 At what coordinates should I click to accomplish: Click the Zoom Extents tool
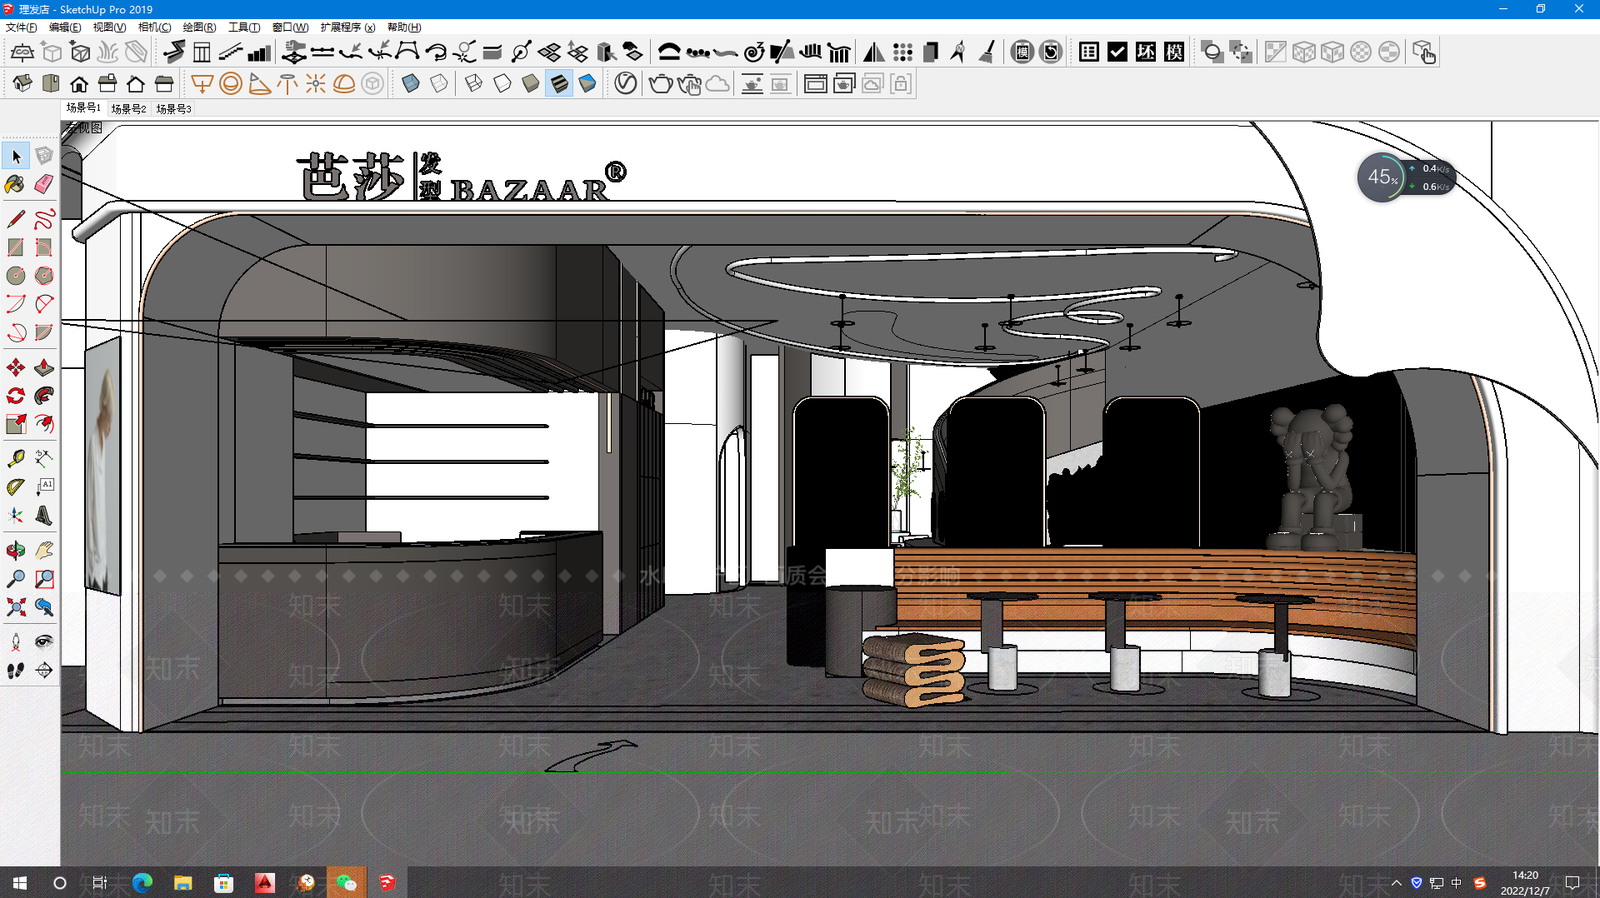(16, 606)
